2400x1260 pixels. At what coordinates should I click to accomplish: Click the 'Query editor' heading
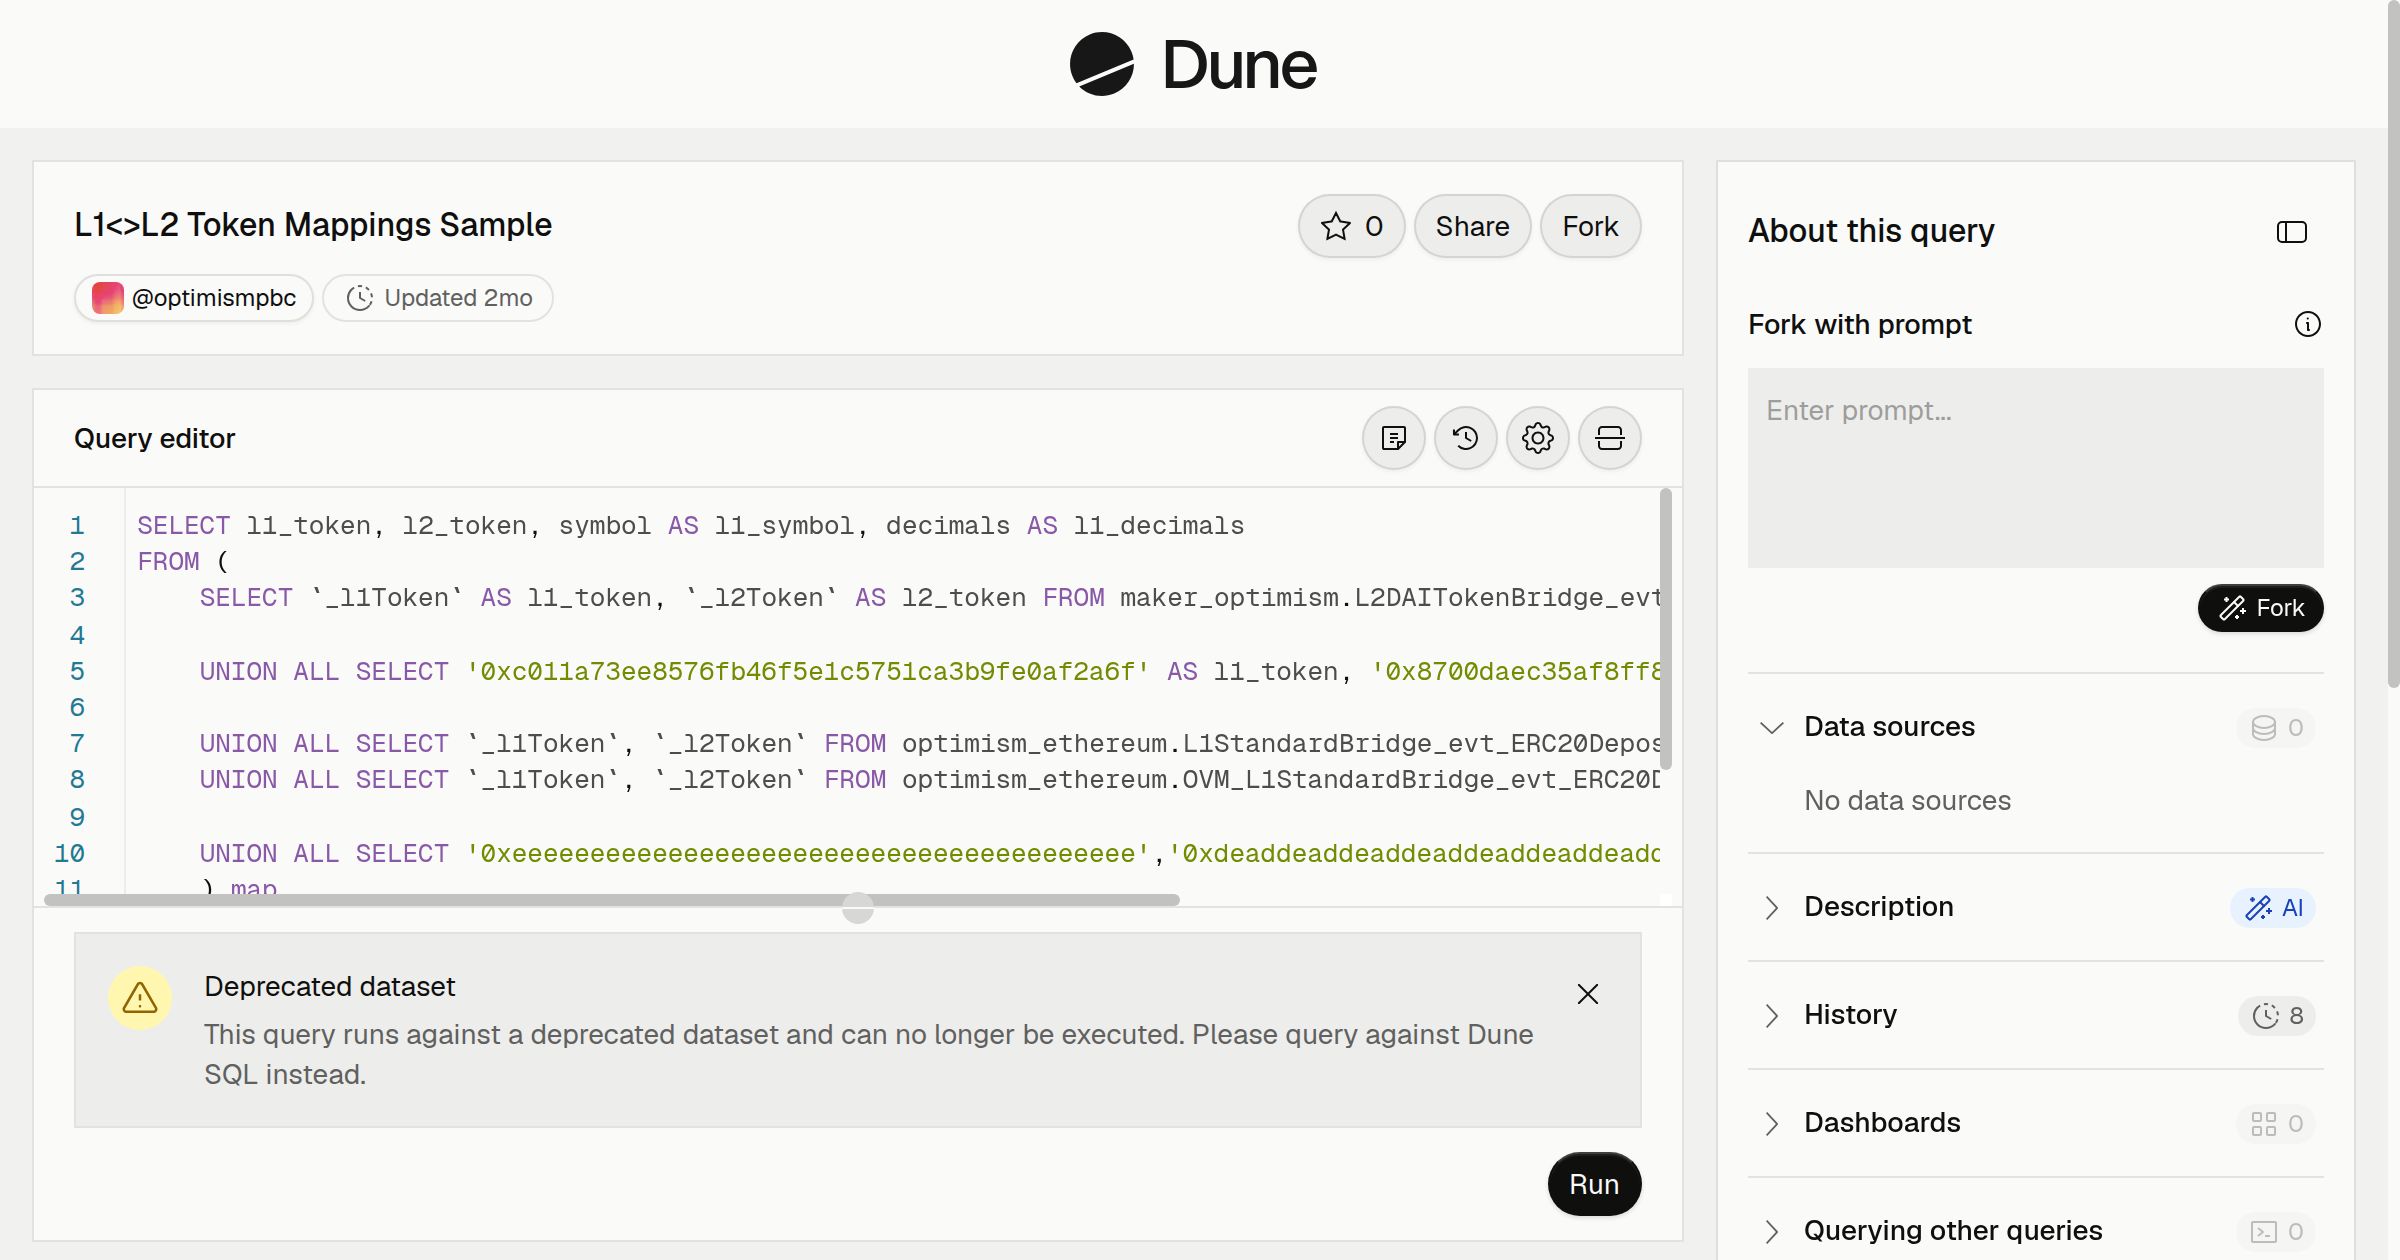154,438
